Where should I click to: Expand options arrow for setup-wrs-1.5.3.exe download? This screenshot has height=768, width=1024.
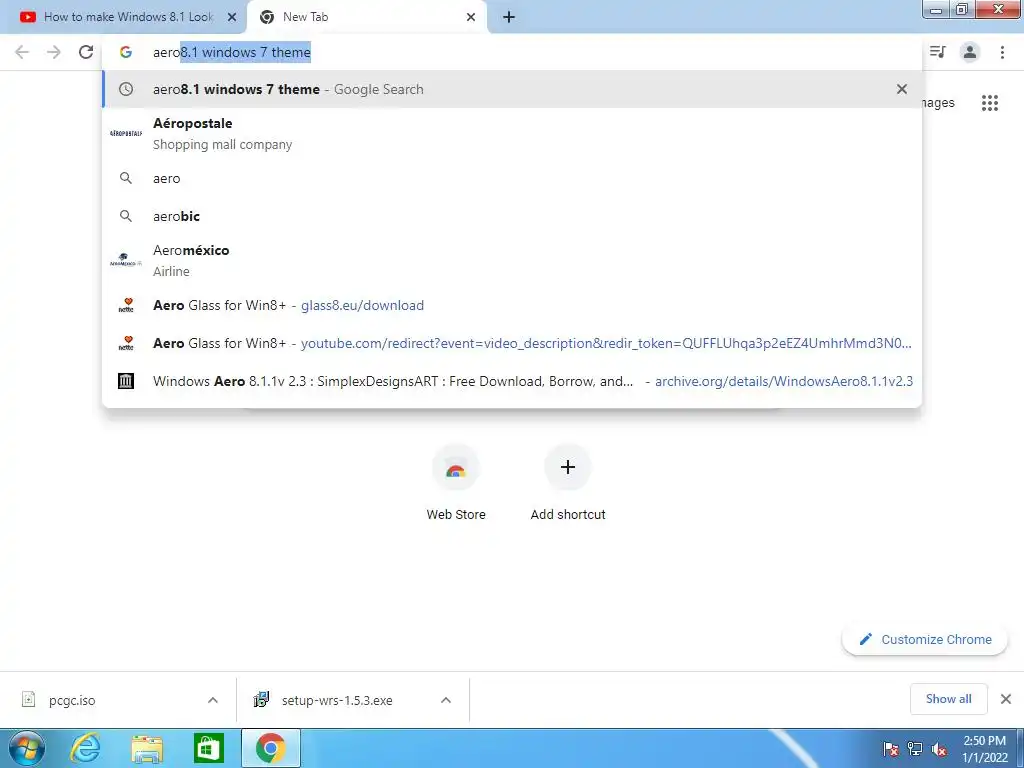pyautogui.click(x=446, y=700)
